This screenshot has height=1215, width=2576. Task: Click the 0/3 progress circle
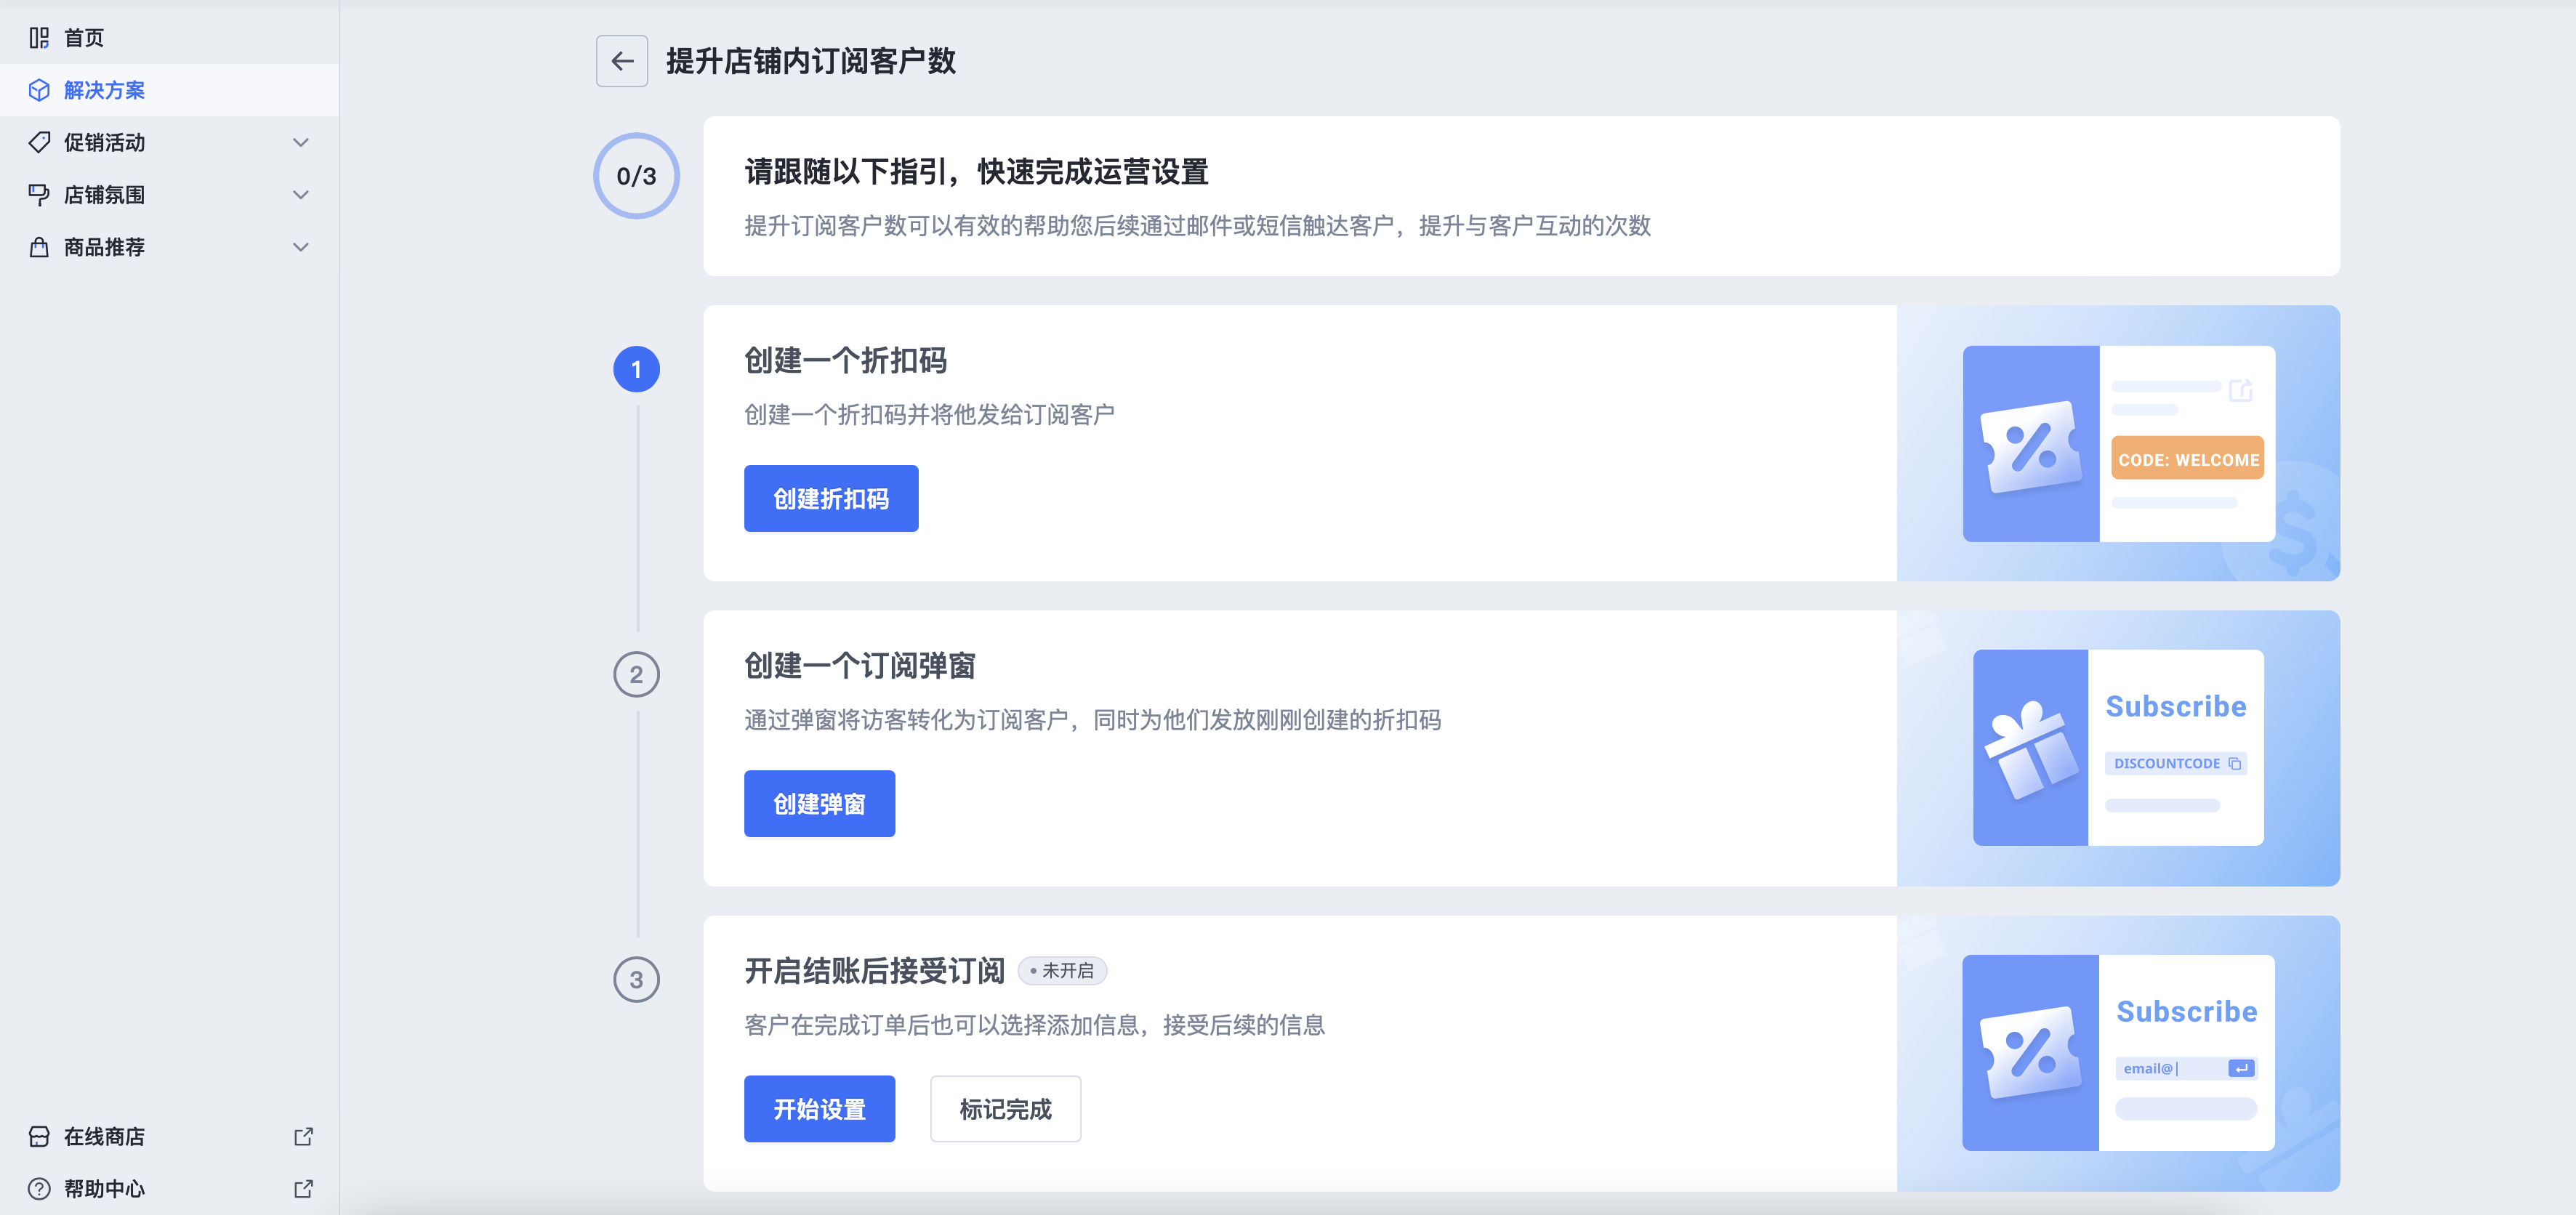pos(636,176)
